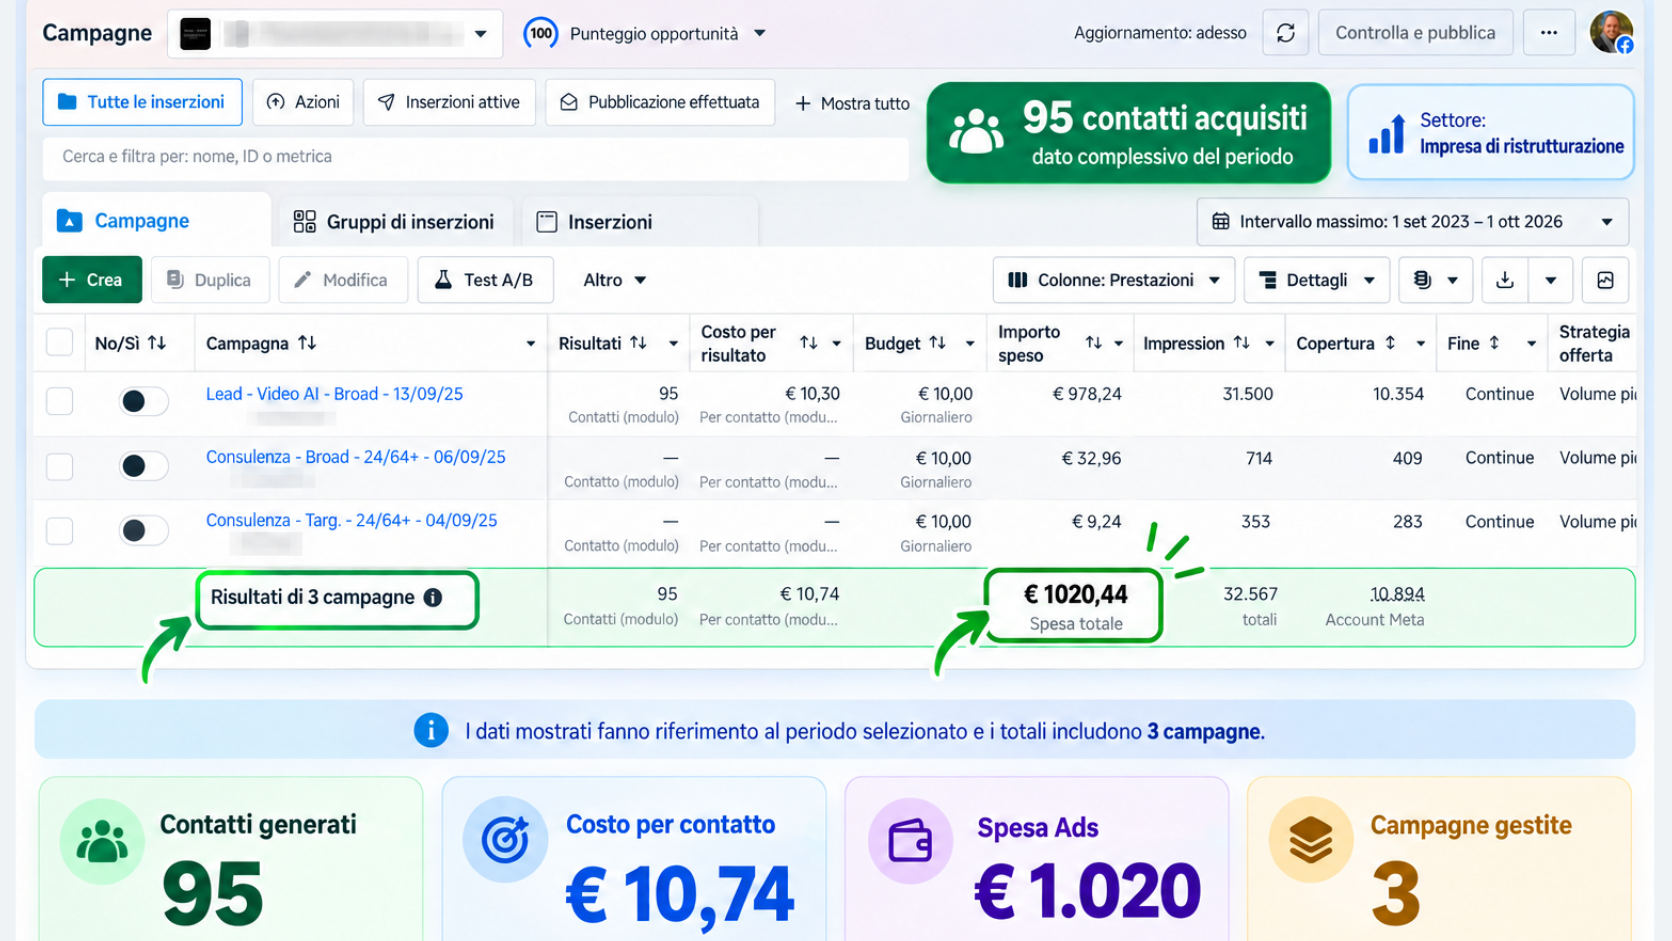Expand the Punteggio opportunità dropdown
The image size is (1672, 941).
point(760,33)
